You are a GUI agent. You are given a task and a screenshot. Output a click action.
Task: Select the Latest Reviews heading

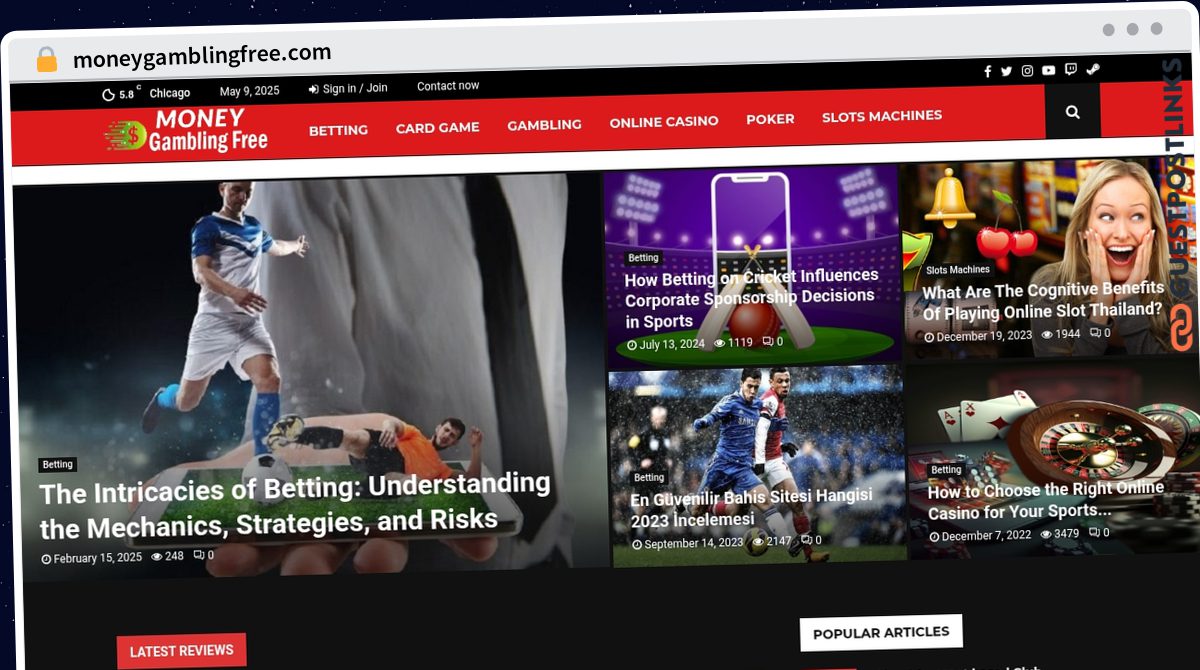coord(181,651)
